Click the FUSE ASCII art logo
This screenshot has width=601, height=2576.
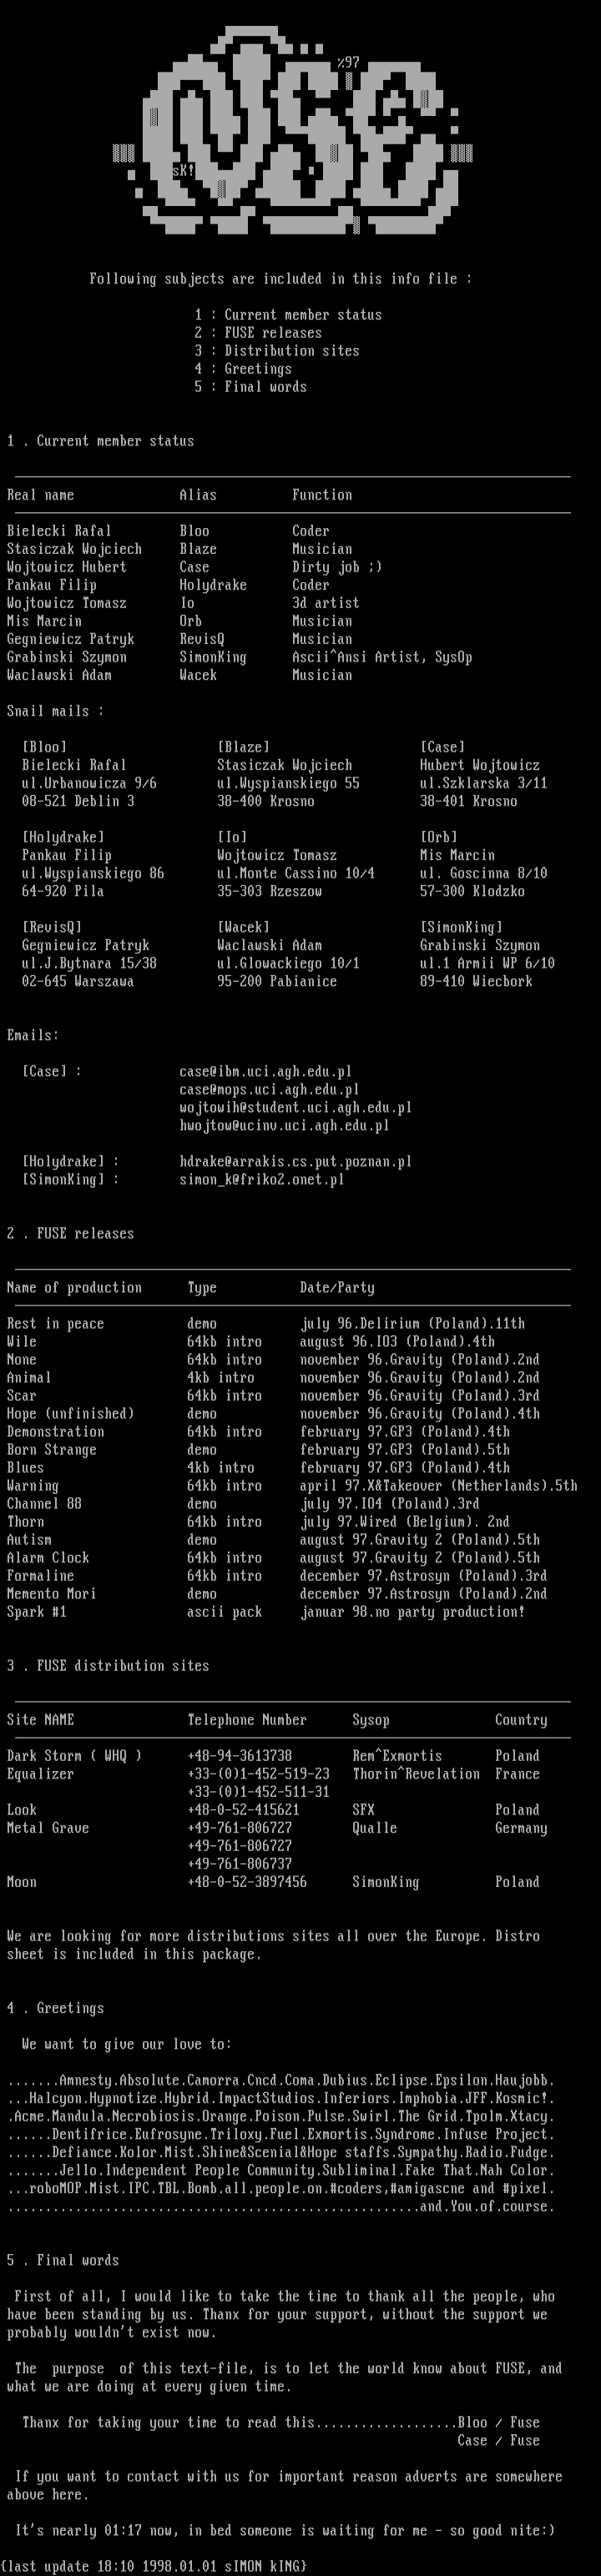click(x=292, y=130)
